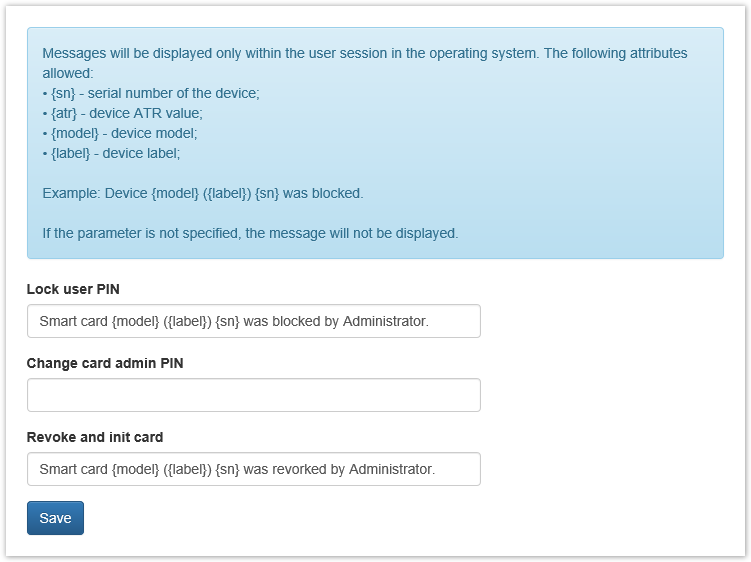Click the {sn} serial number bullet line
The image size is (751, 562).
tap(152, 93)
